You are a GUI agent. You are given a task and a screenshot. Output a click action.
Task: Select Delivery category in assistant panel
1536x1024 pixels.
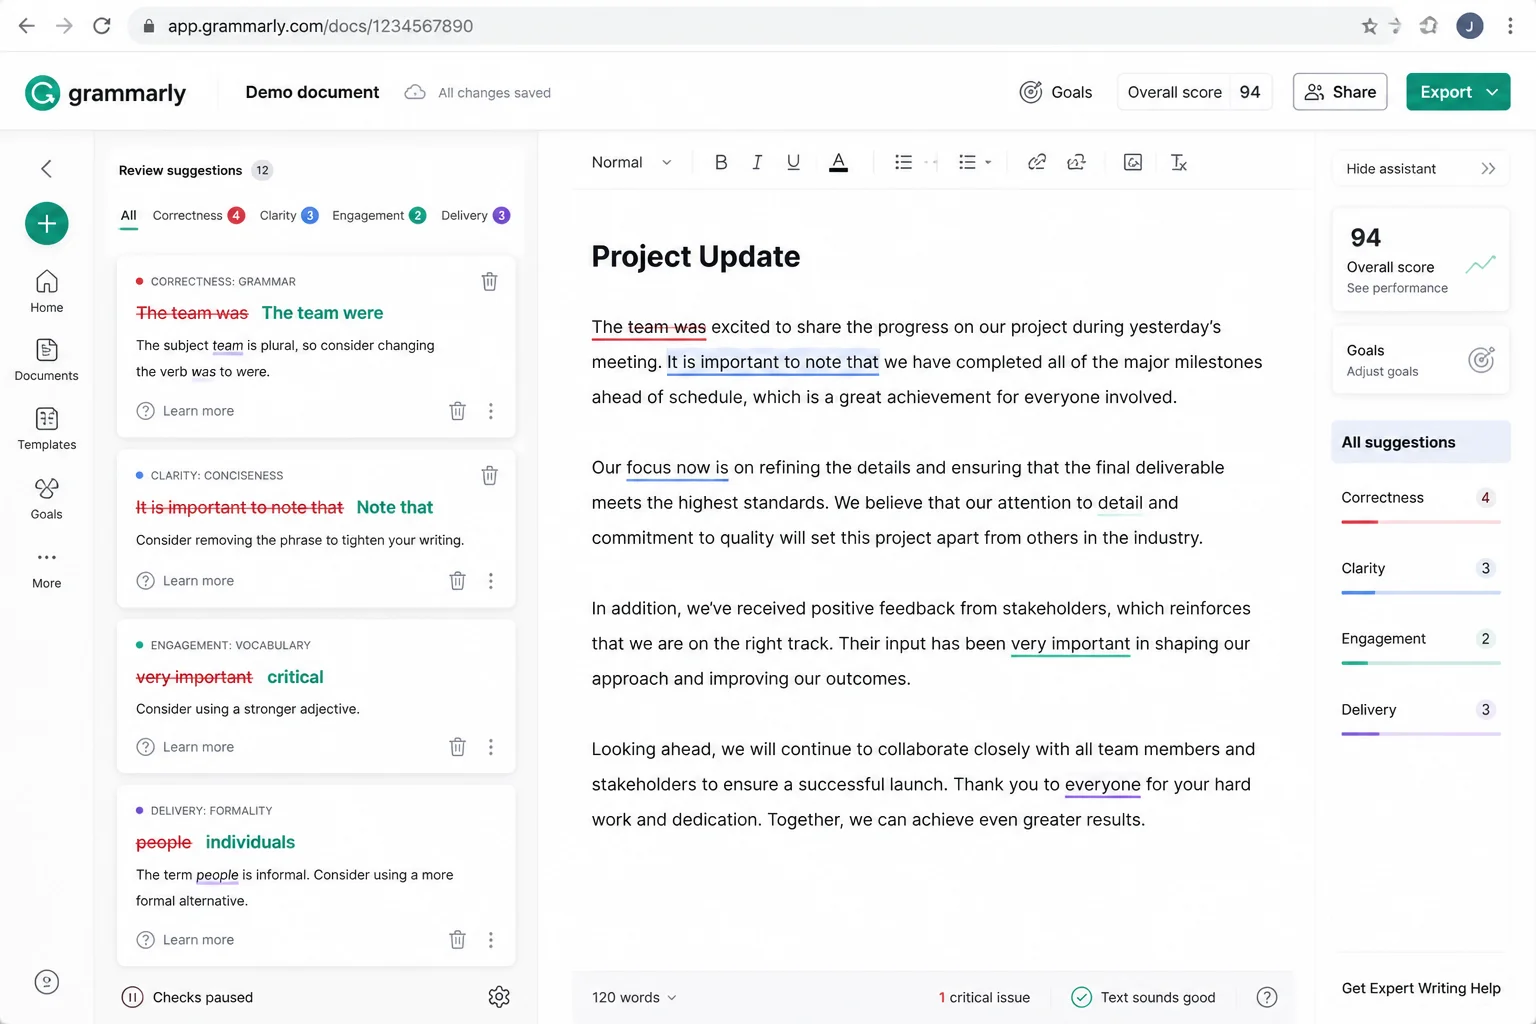1420,716
